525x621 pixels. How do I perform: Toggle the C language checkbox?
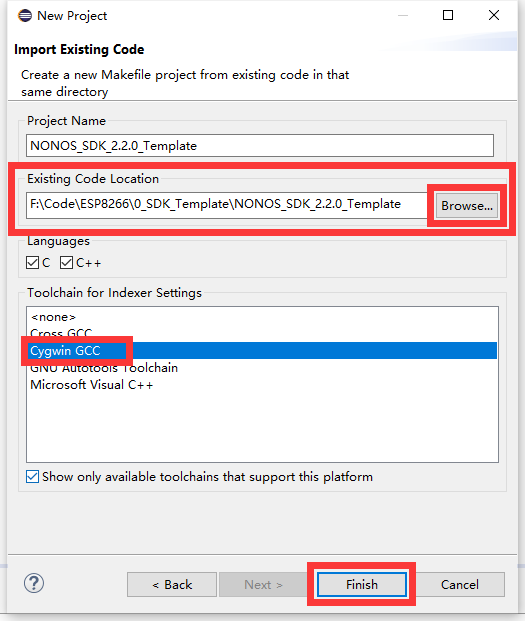(32, 263)
